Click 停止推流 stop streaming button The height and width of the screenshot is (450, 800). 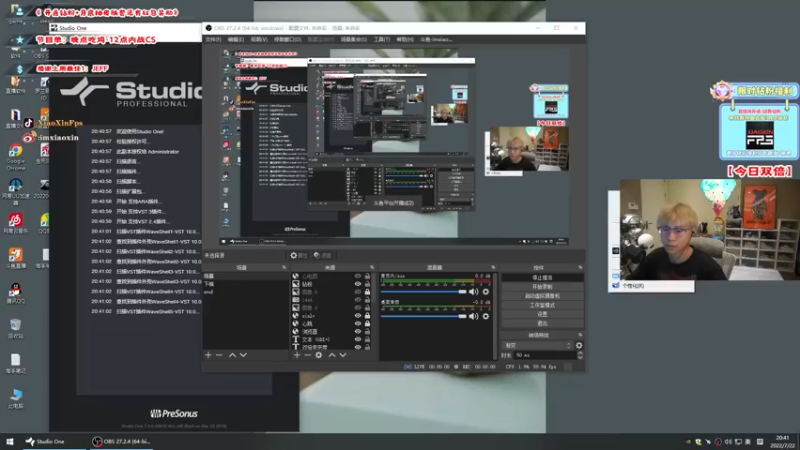(542, 278)
